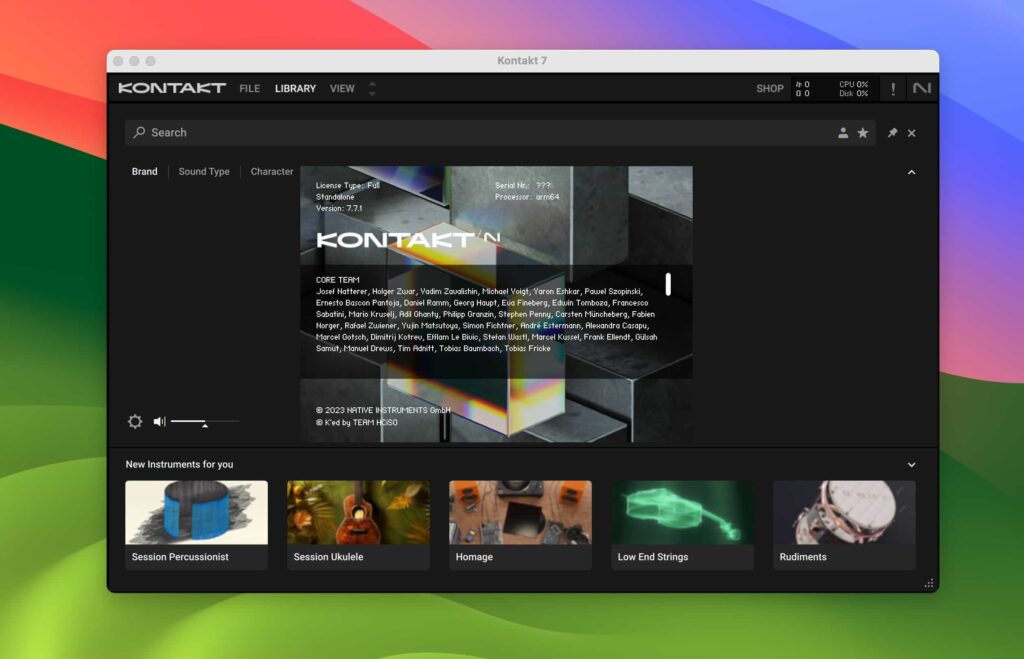Open the LIBRARY menu
Viewport: 1024px width, 659px height.
pos(295,88)
